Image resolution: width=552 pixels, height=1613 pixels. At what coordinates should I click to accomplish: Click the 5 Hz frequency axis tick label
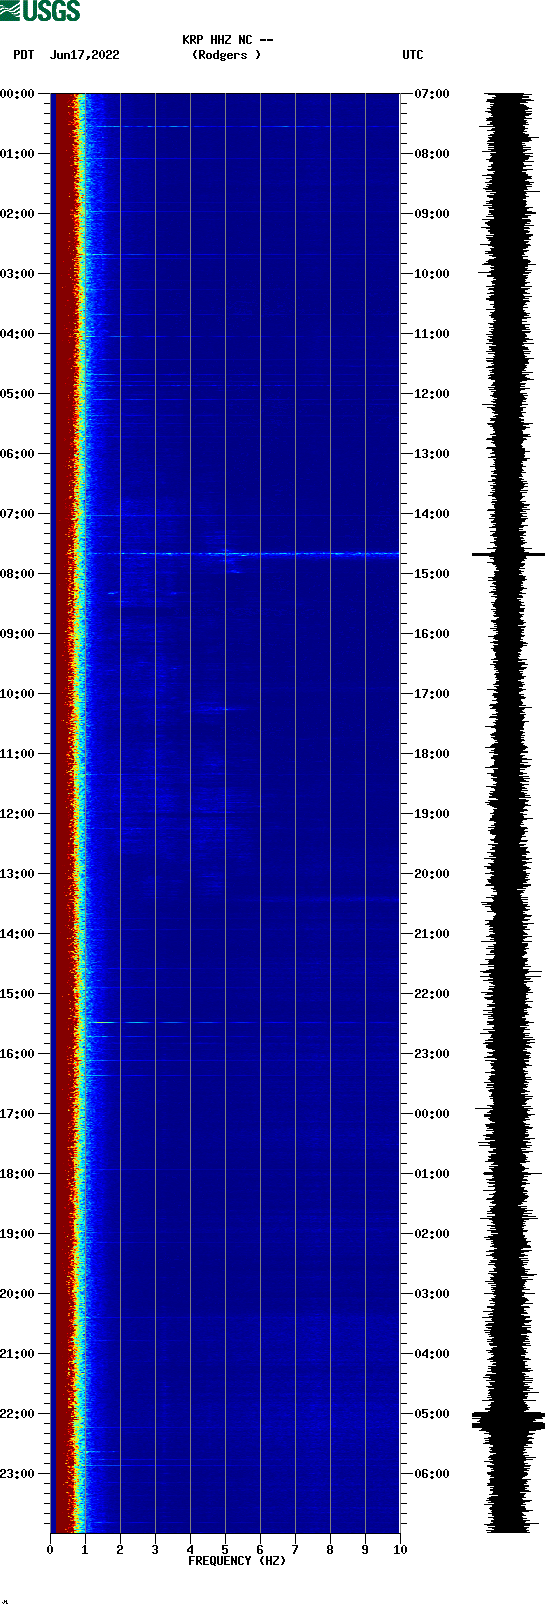(x=225, y=1550)
